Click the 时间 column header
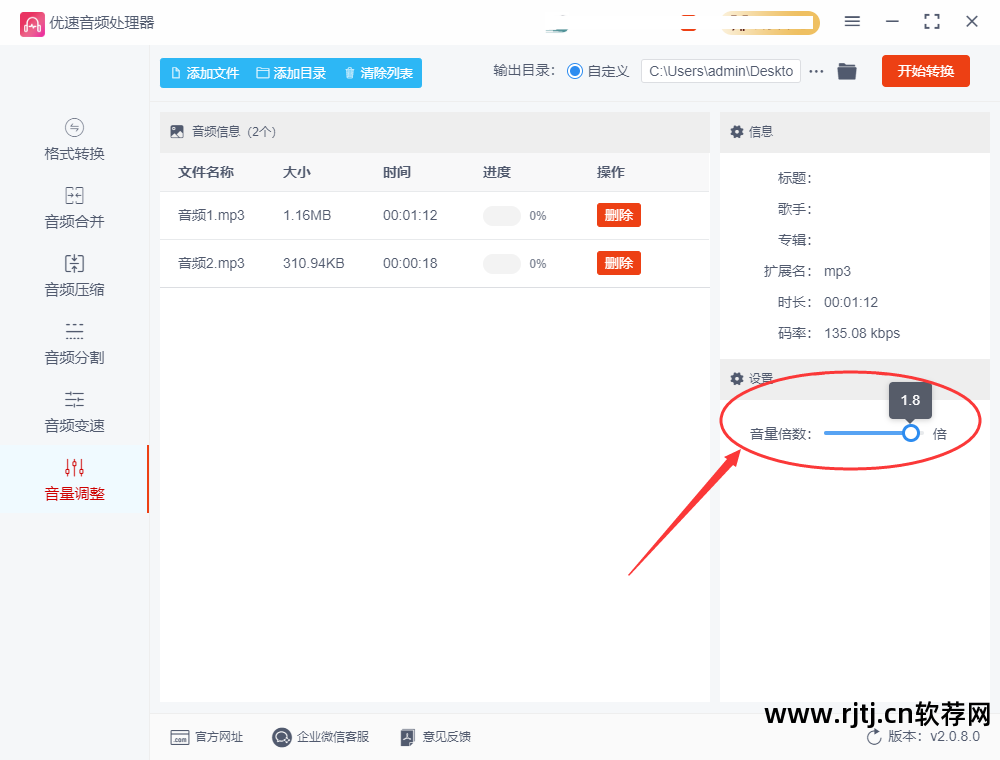 (x=397, y=172)
